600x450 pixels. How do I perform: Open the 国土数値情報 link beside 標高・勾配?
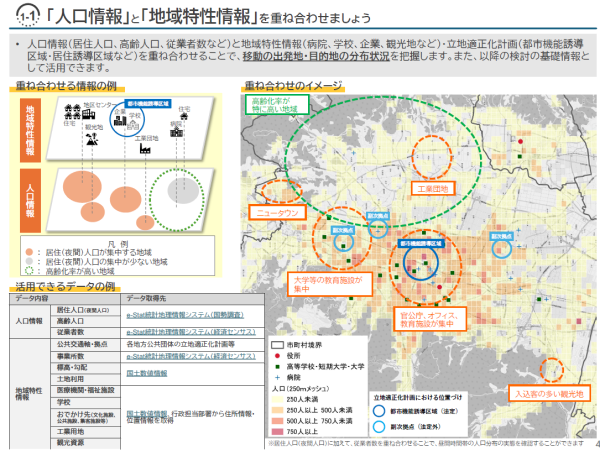click(147, 373)
